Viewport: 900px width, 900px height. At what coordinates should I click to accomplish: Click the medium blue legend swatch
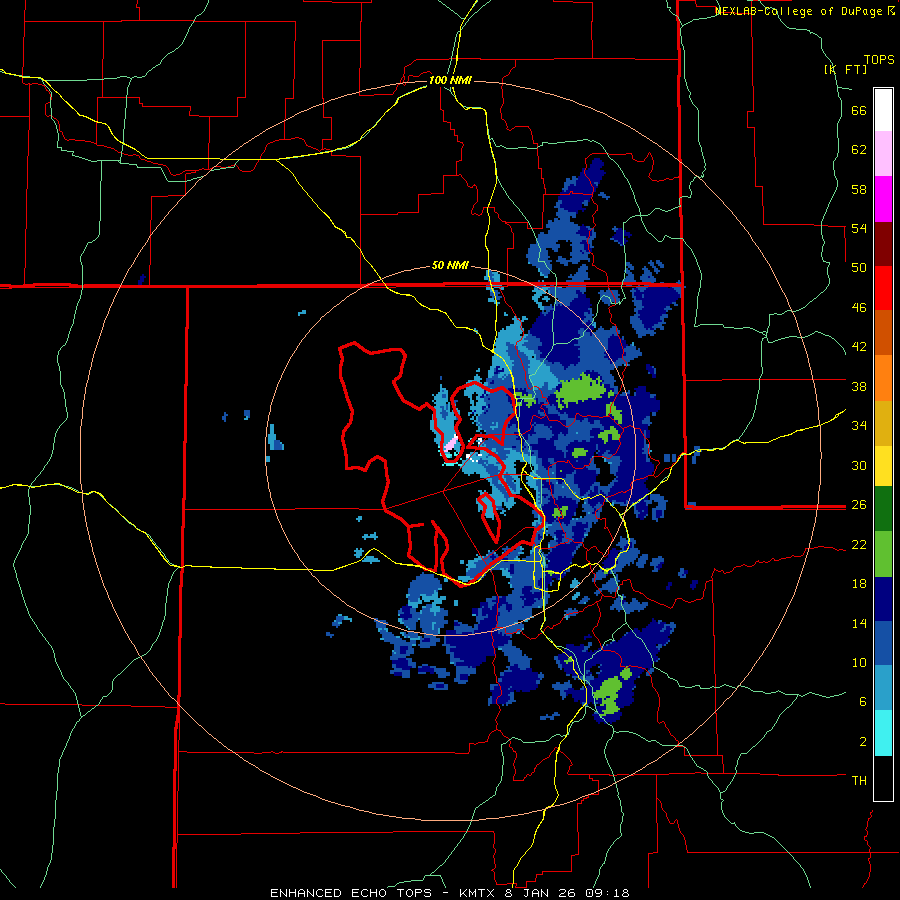click(x=883, y=643)
